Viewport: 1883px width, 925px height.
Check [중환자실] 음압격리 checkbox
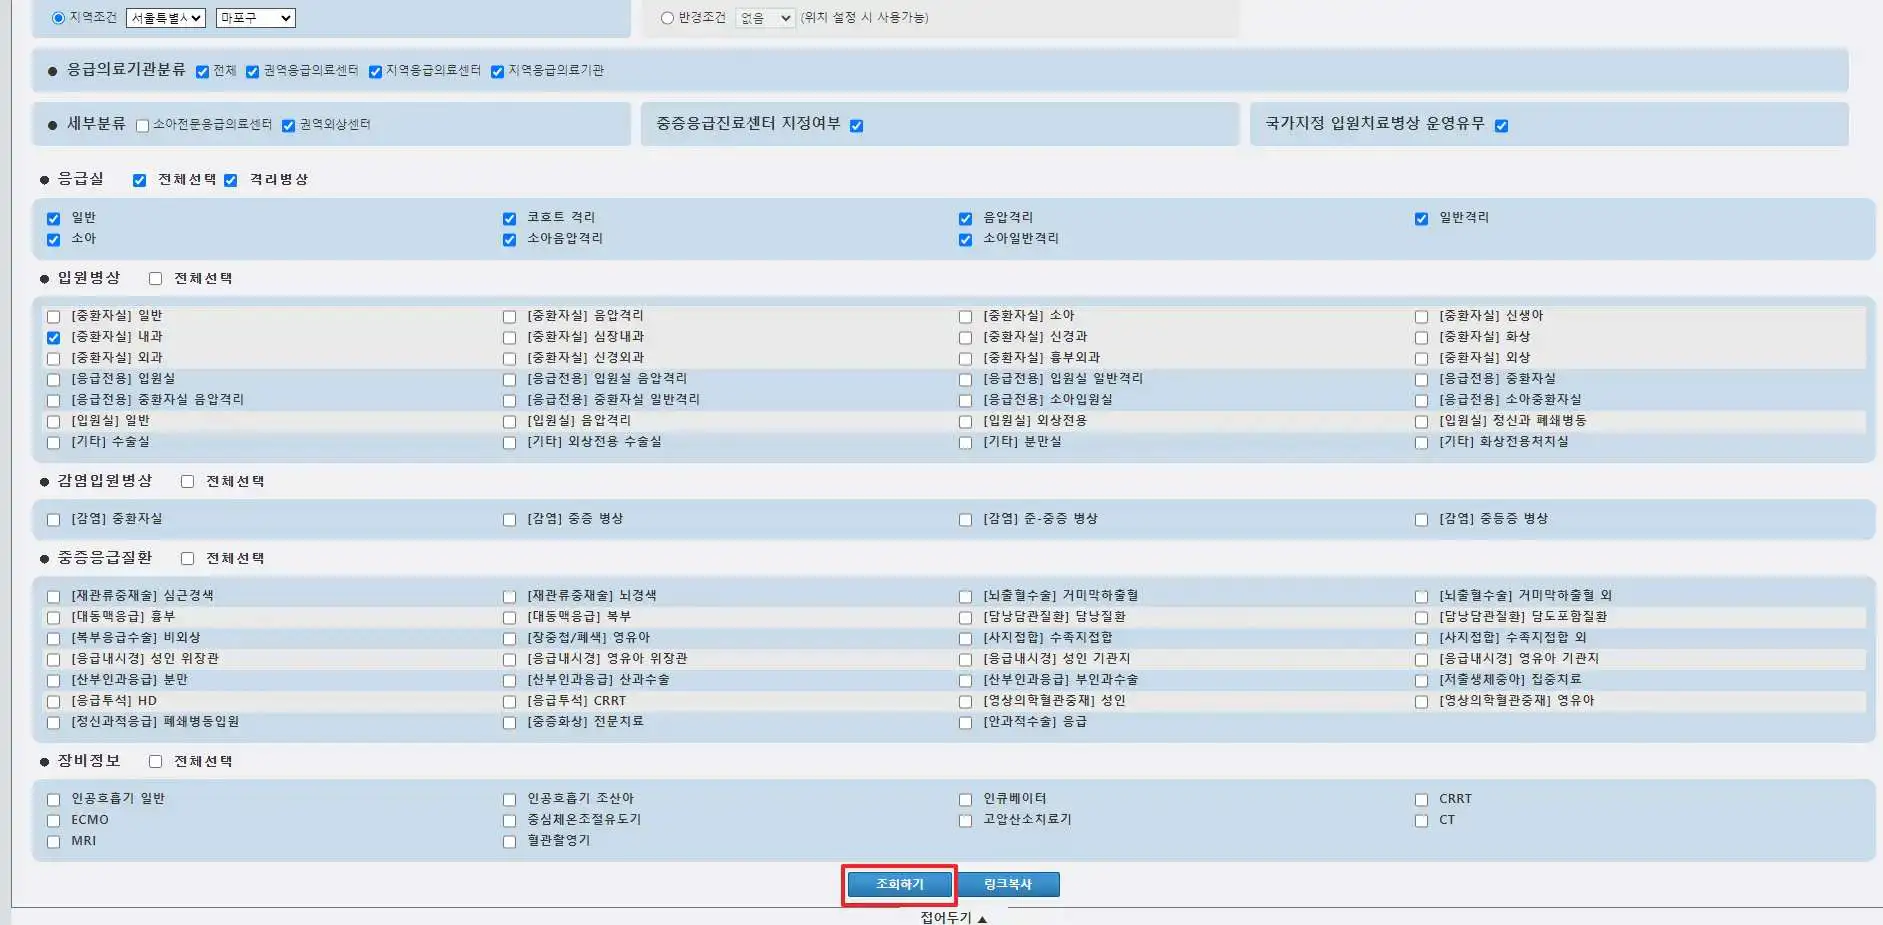tap(509, 316)
